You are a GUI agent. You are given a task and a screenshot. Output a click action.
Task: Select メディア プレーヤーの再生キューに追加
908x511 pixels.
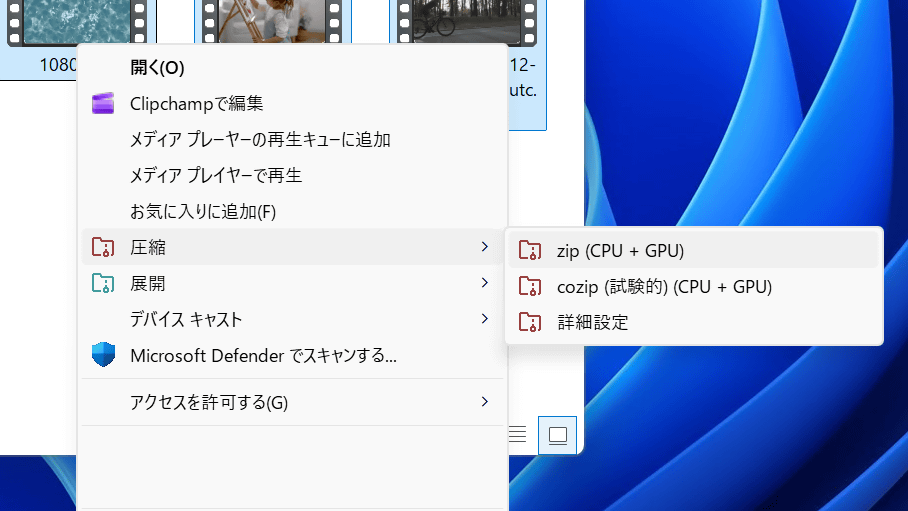(260, 139)
